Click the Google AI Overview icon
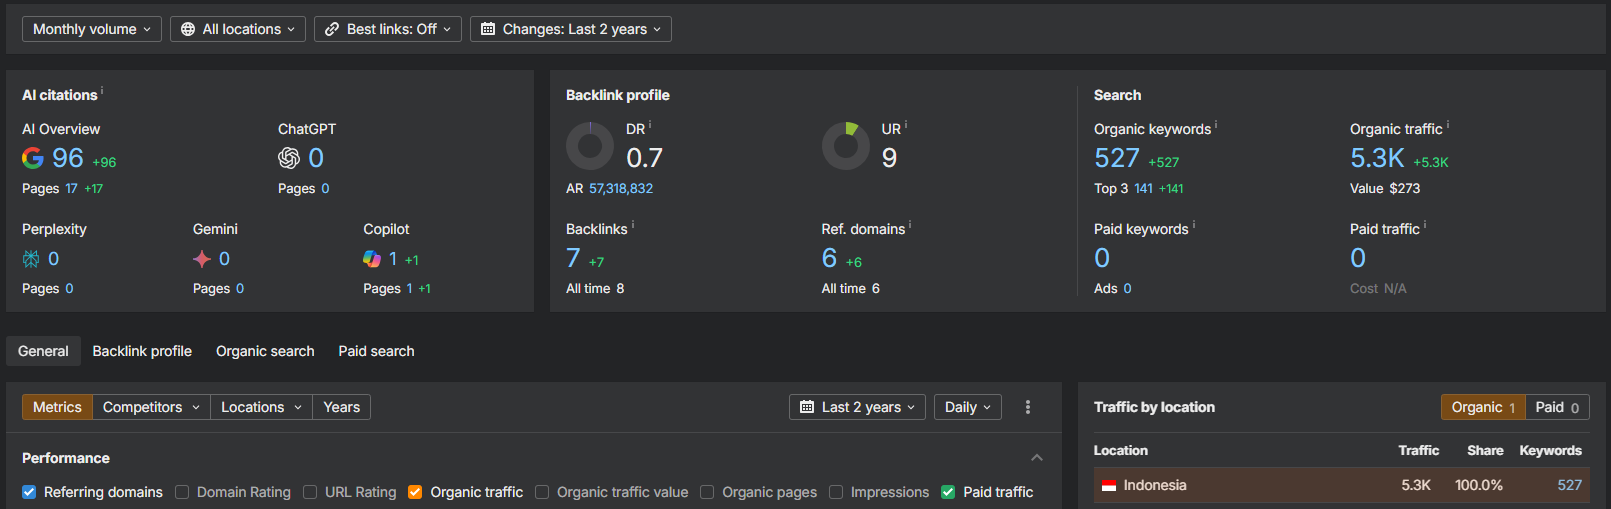Screen dimensions: 1611x509 pos(33,158)
